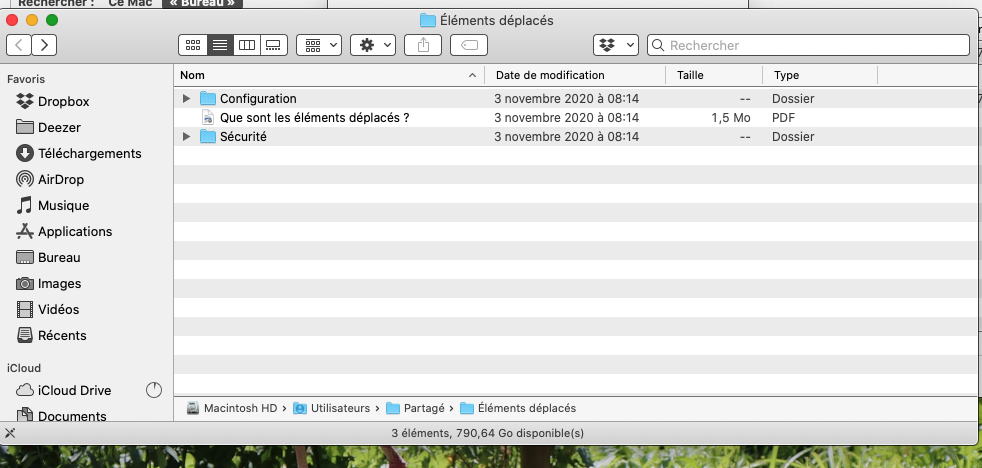This screenshot has width=982, height=468.
Task: Open Documents in the sidebar
Action: 61,415
